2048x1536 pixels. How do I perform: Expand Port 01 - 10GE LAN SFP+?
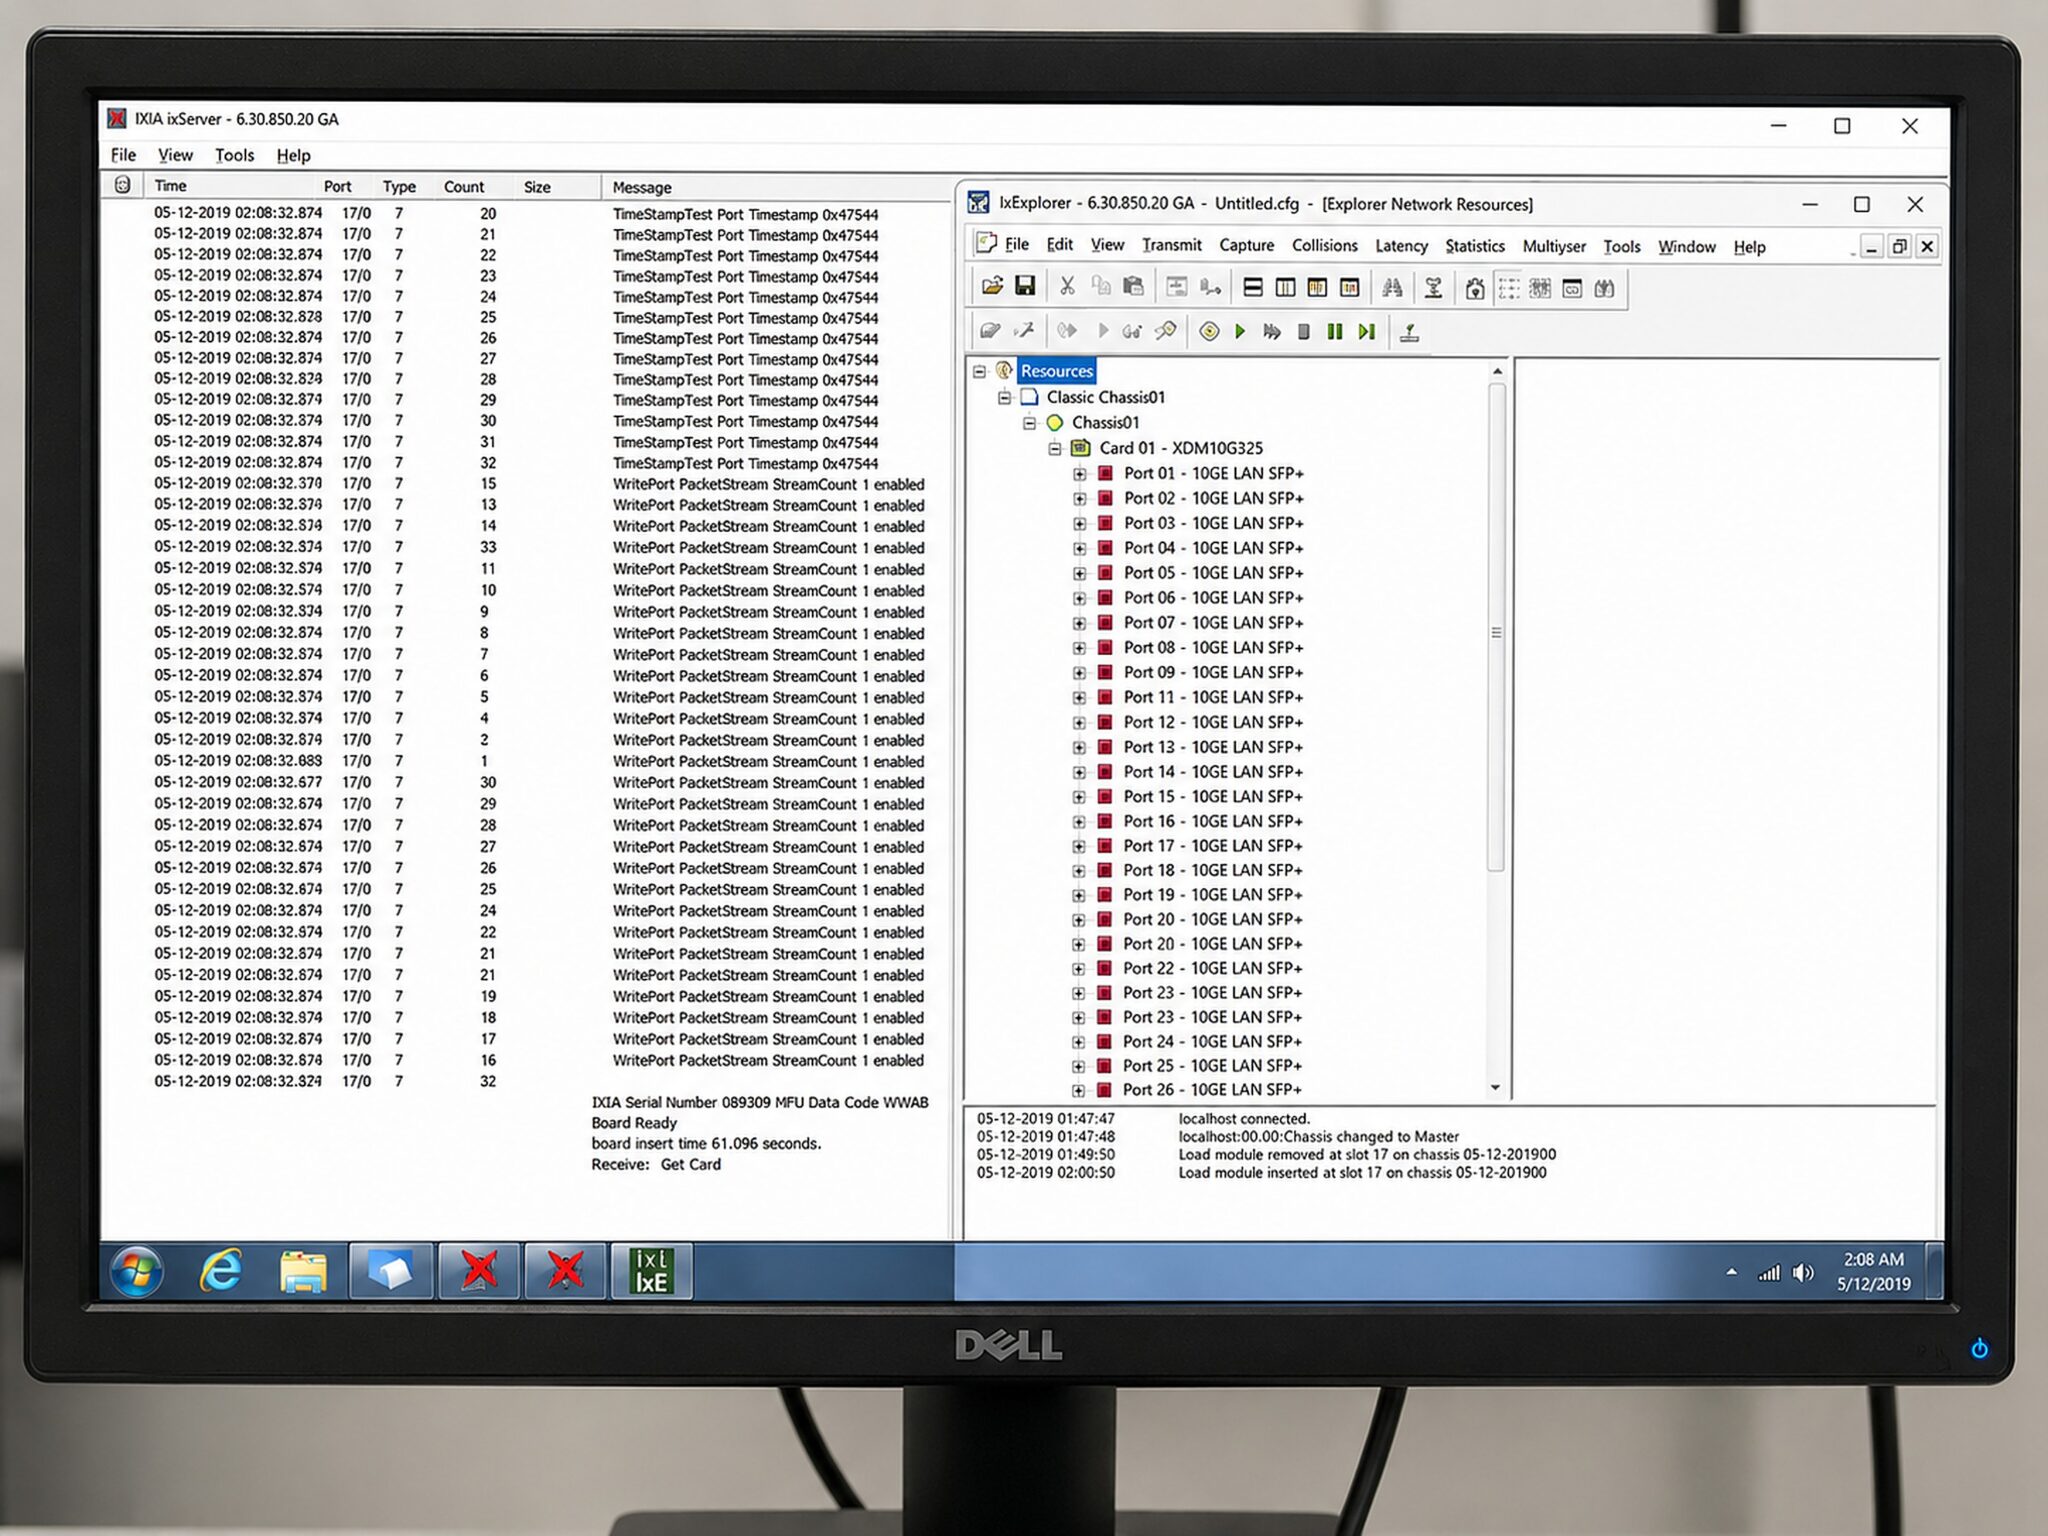pos(1080,474)
